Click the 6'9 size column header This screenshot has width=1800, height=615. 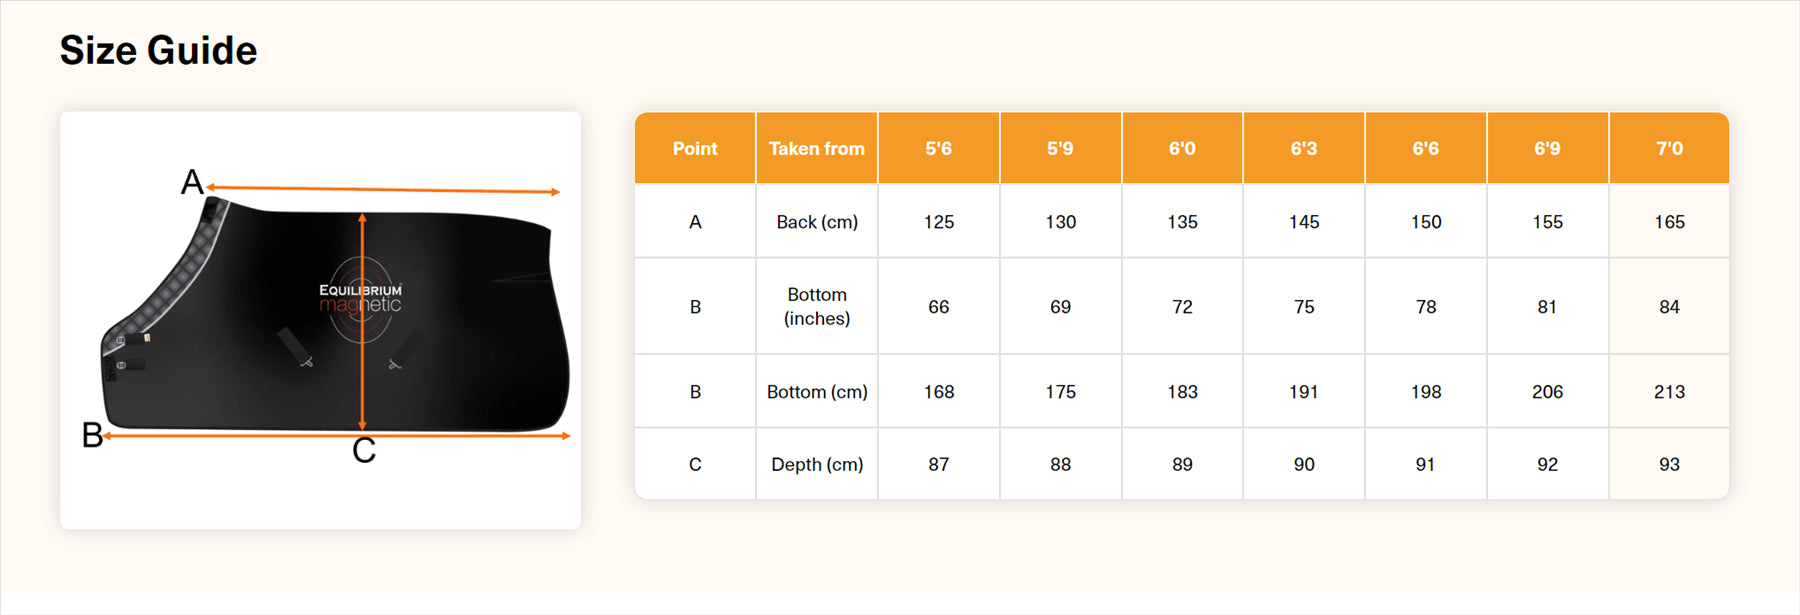[x=1547, y=148]
